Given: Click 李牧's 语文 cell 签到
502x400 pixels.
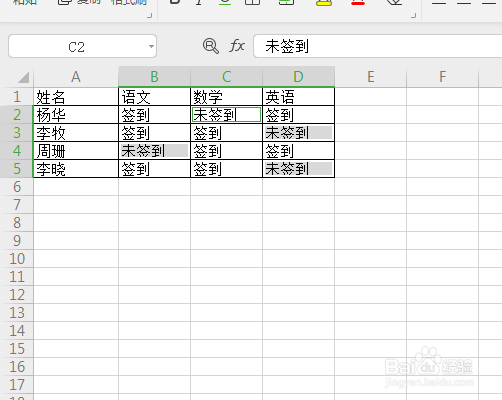Looking at the screenshot, I should coord(154,133).
